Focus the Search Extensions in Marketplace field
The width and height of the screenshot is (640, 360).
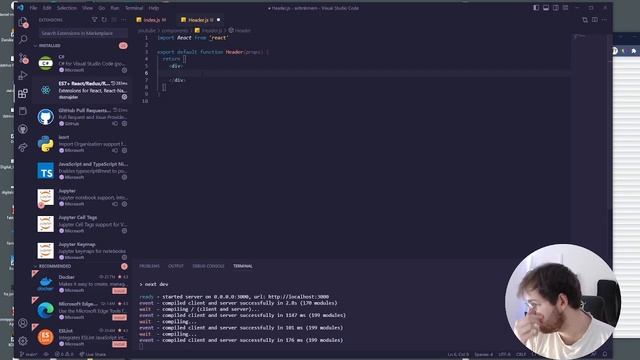(83, 33)
